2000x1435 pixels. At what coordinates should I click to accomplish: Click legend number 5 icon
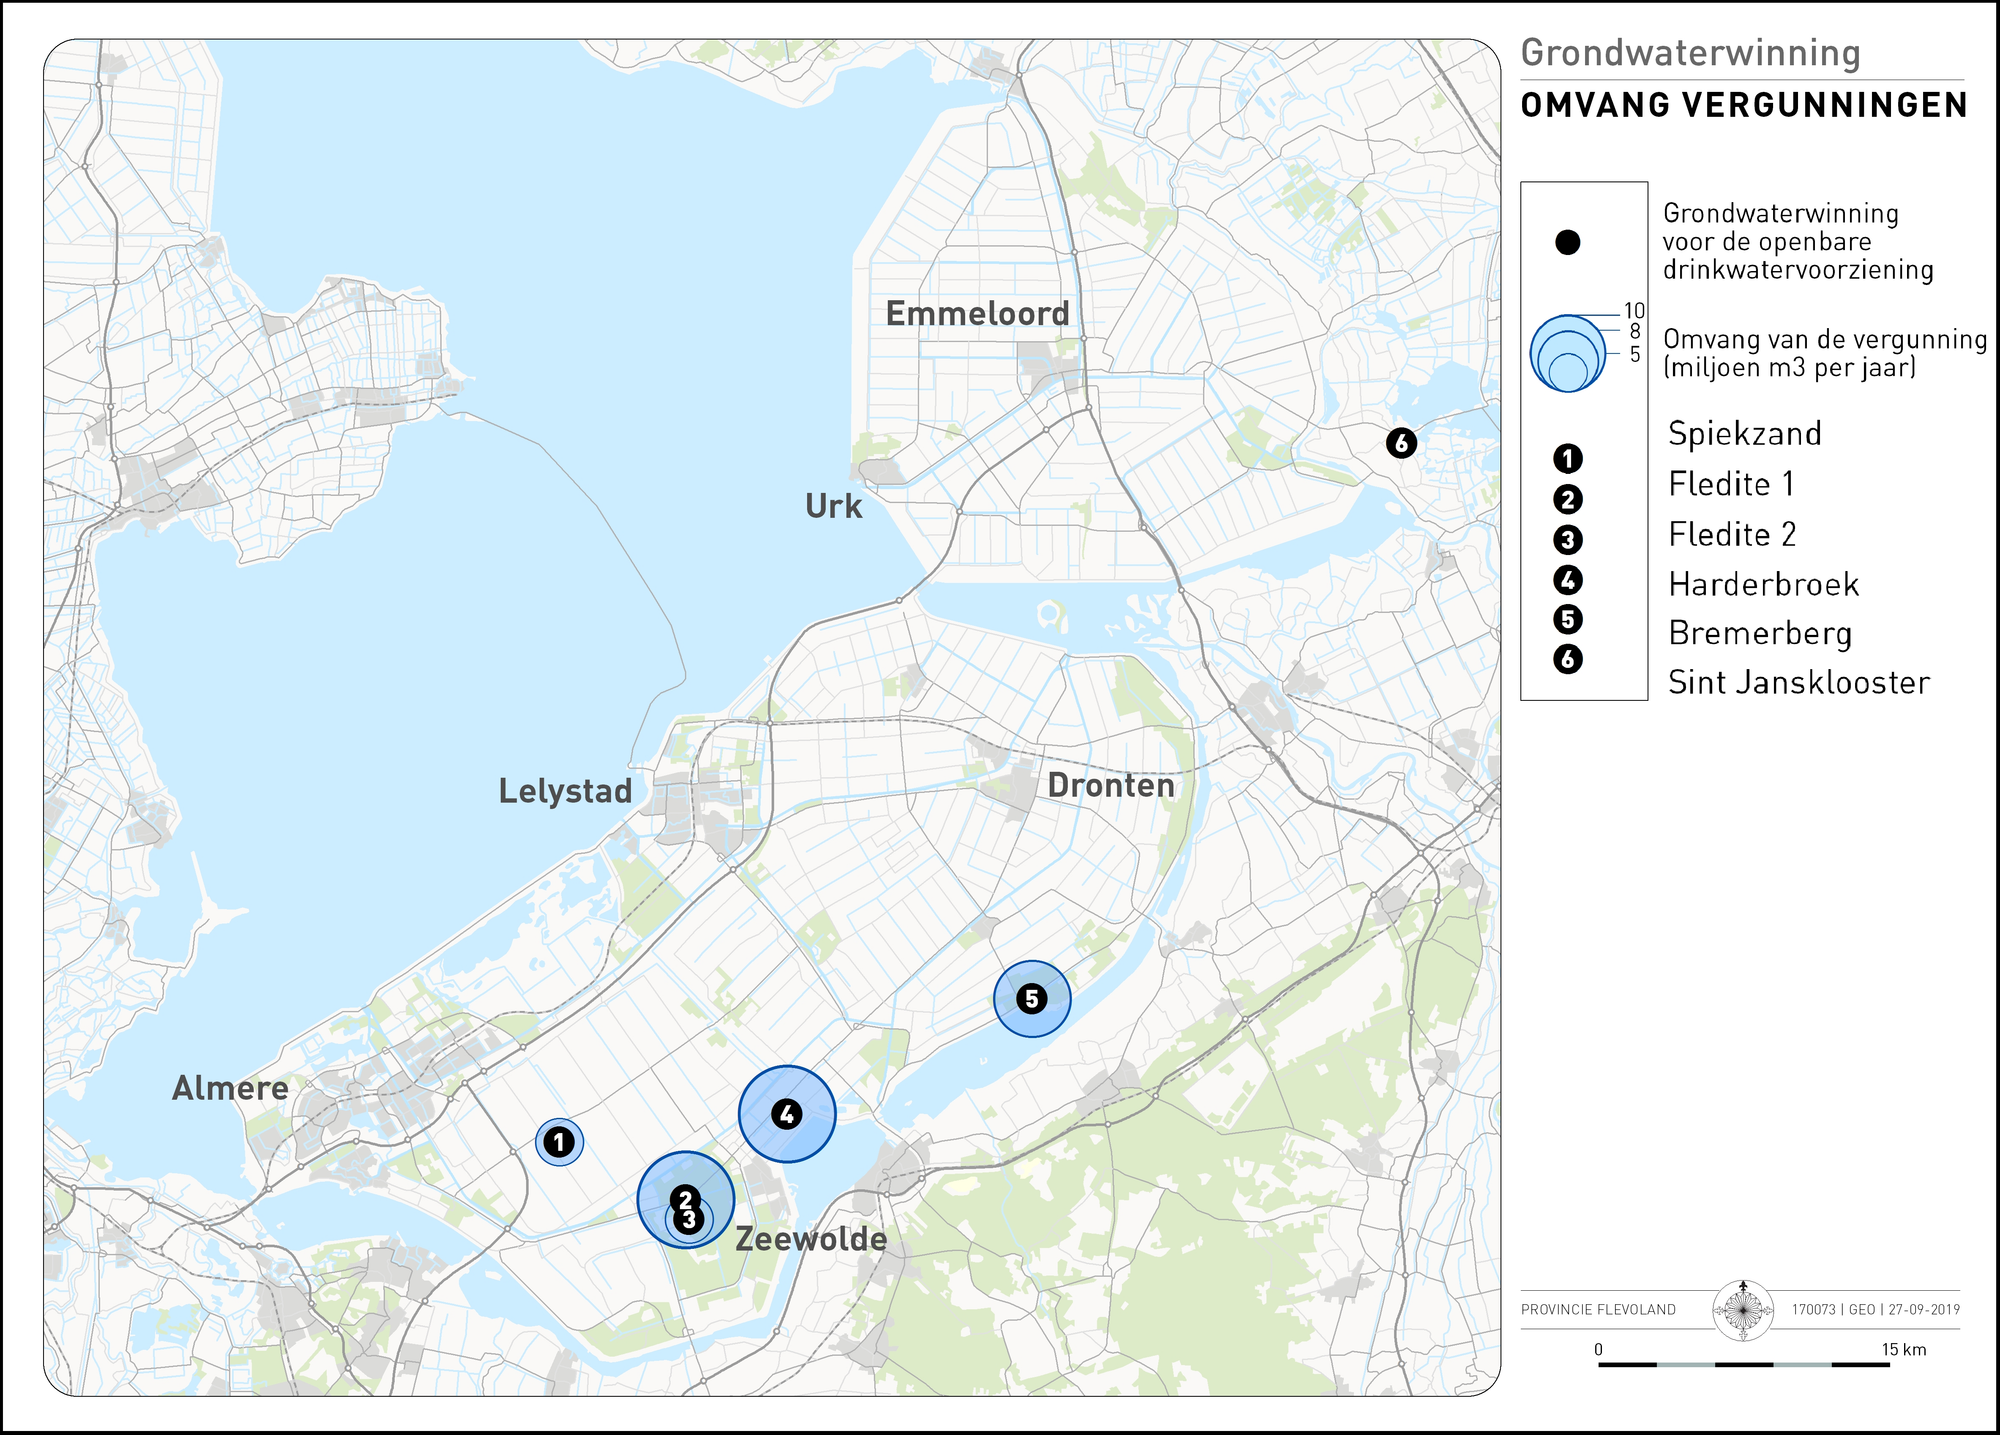(1567, 619)
